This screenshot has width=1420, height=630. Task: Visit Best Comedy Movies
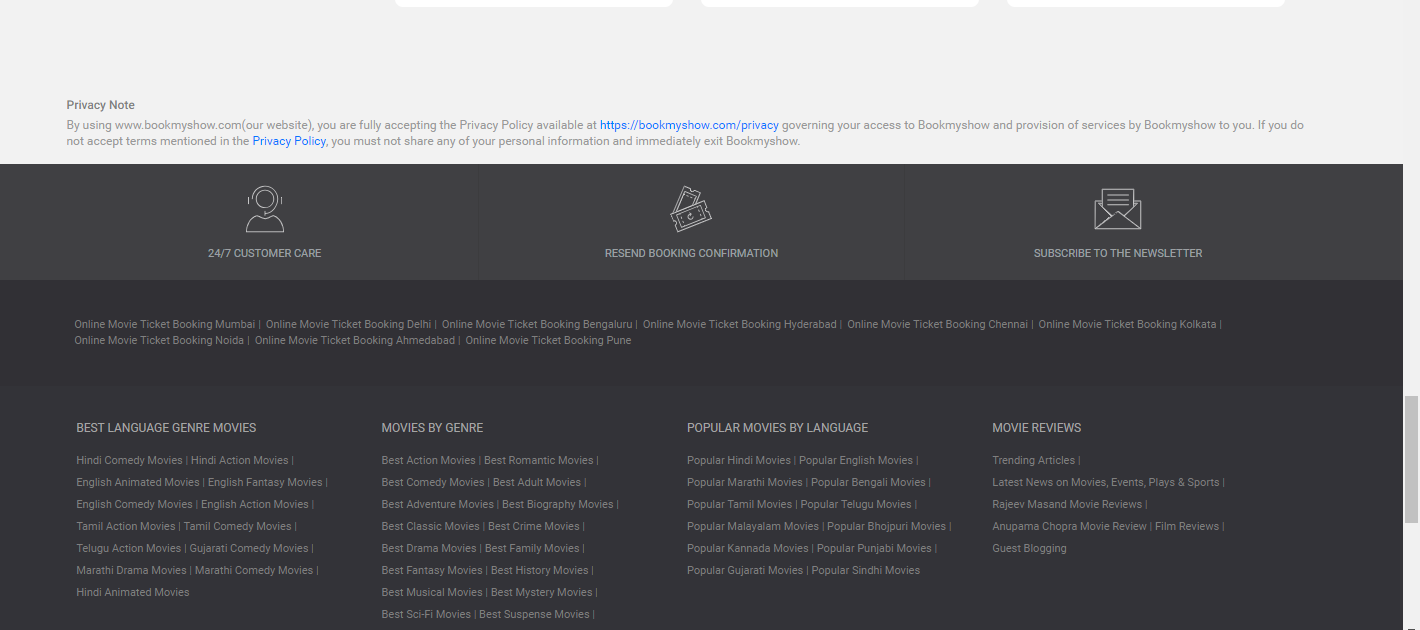pos(433,482)
